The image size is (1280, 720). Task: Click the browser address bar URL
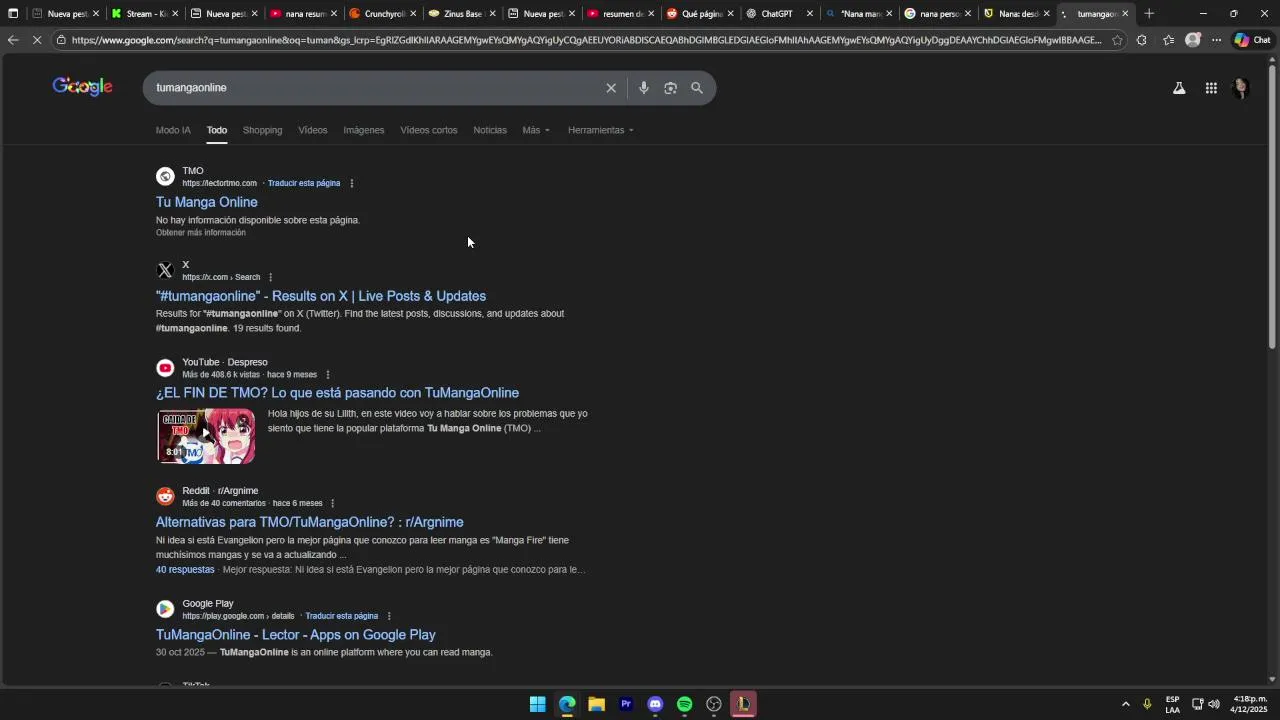click(586, 40)
